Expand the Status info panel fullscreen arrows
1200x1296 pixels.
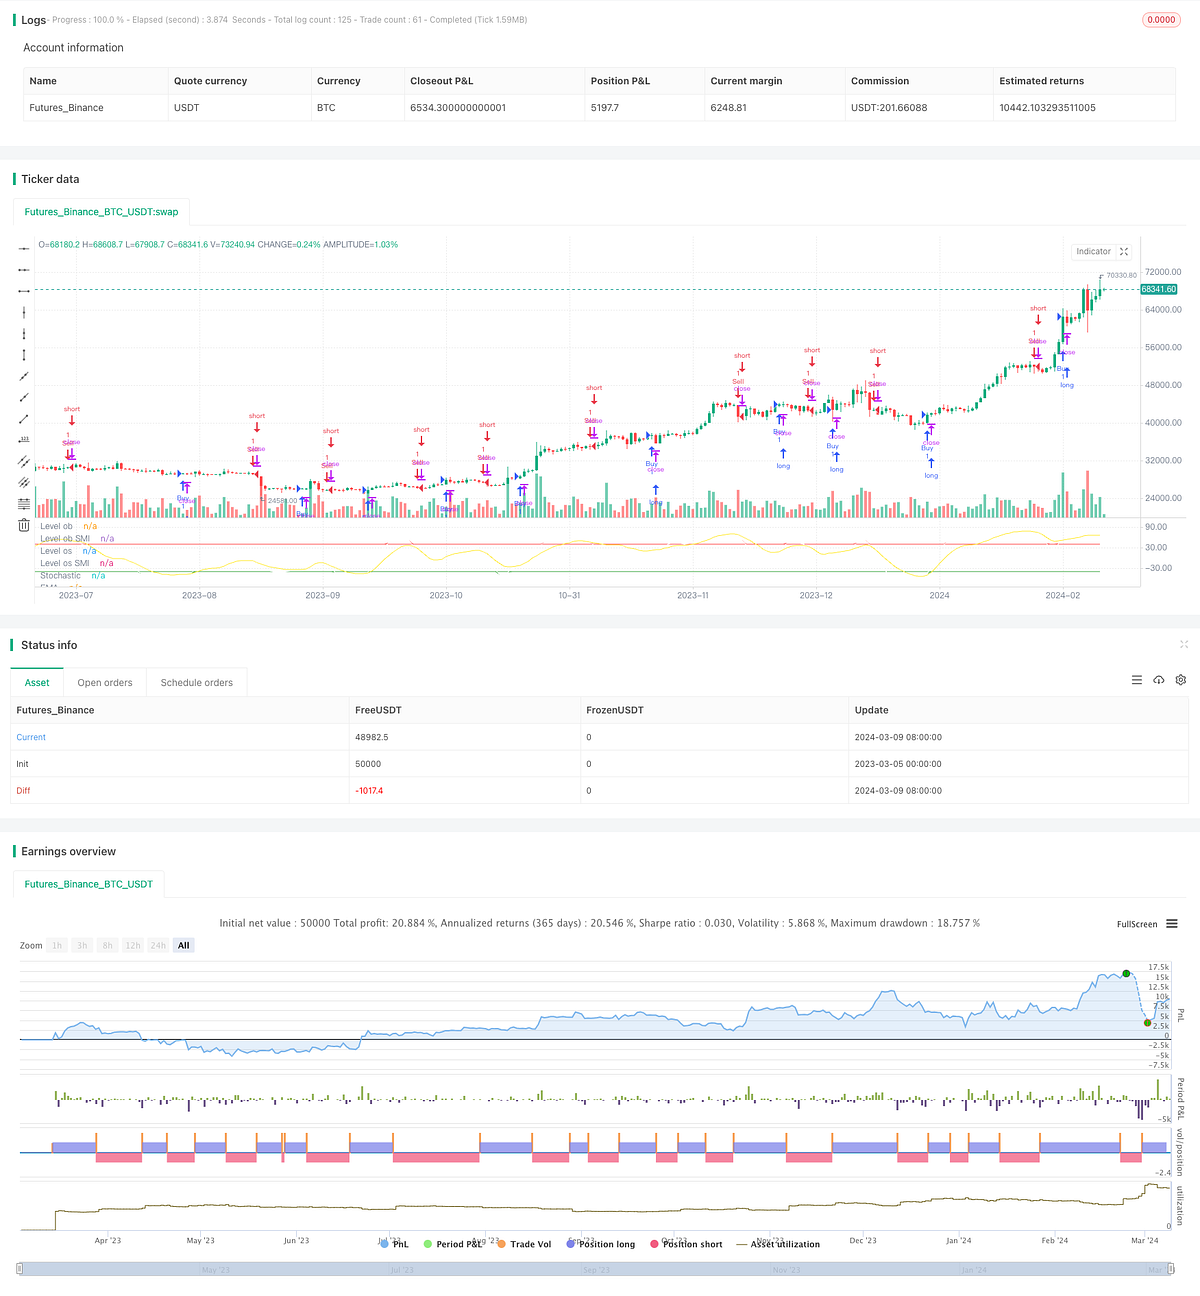(x=1184, y=645)
